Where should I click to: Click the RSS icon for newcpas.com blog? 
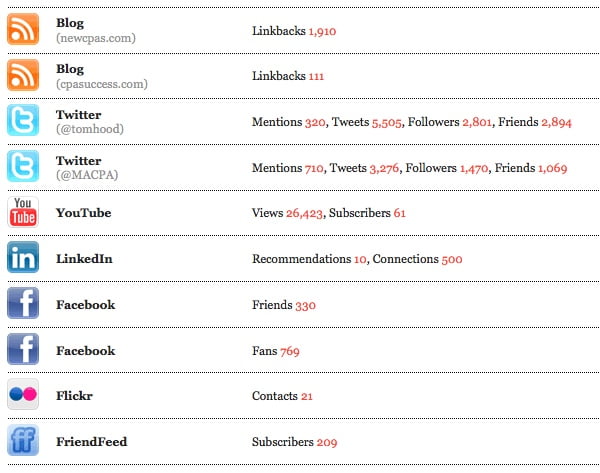click(x=23, y=30)
